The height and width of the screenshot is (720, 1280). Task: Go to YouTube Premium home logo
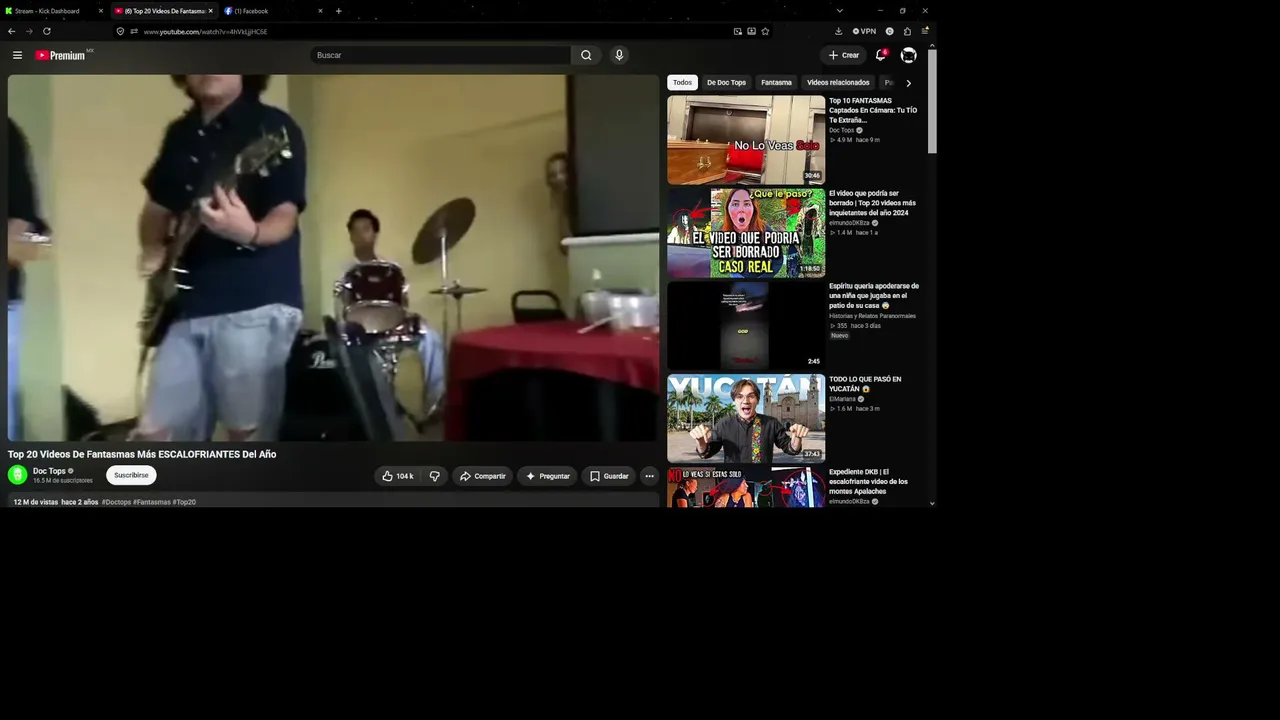(x=60, y=55)
